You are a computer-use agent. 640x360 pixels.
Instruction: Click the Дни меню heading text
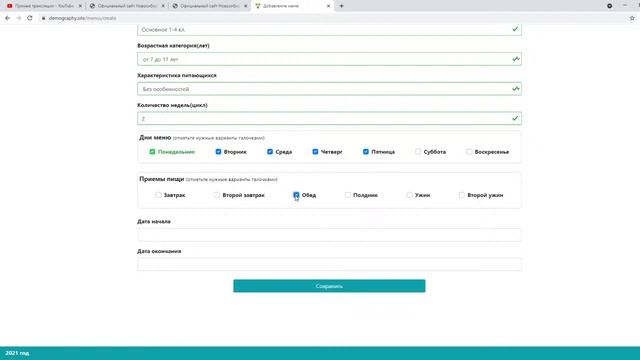coord(155,138)
